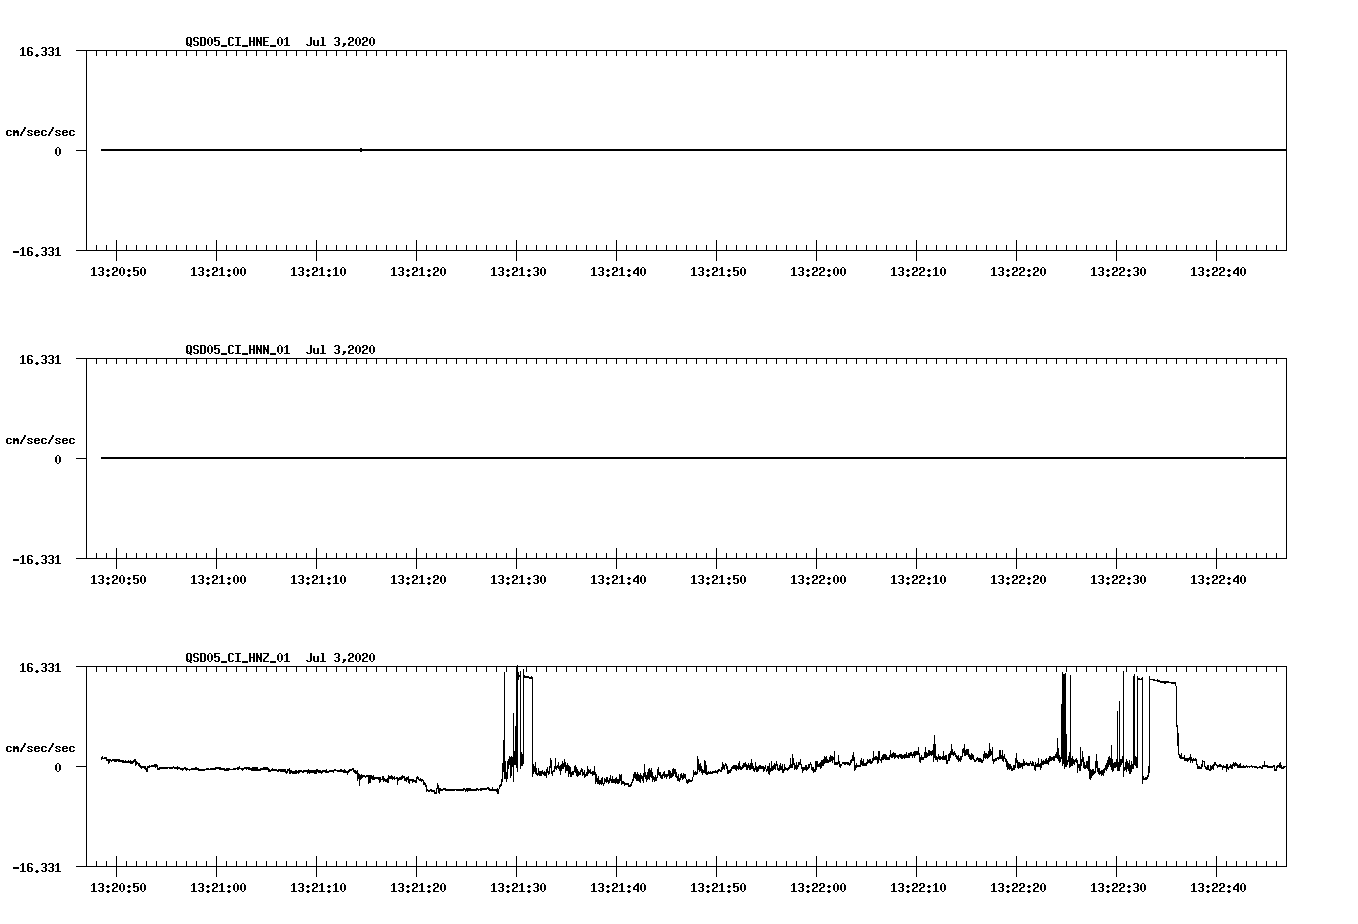Image resolution: width=1358 pixels, height=924 pixels.
Task: Click the cm/sec/sec unit label of HNZ plot
Action: 40,749
